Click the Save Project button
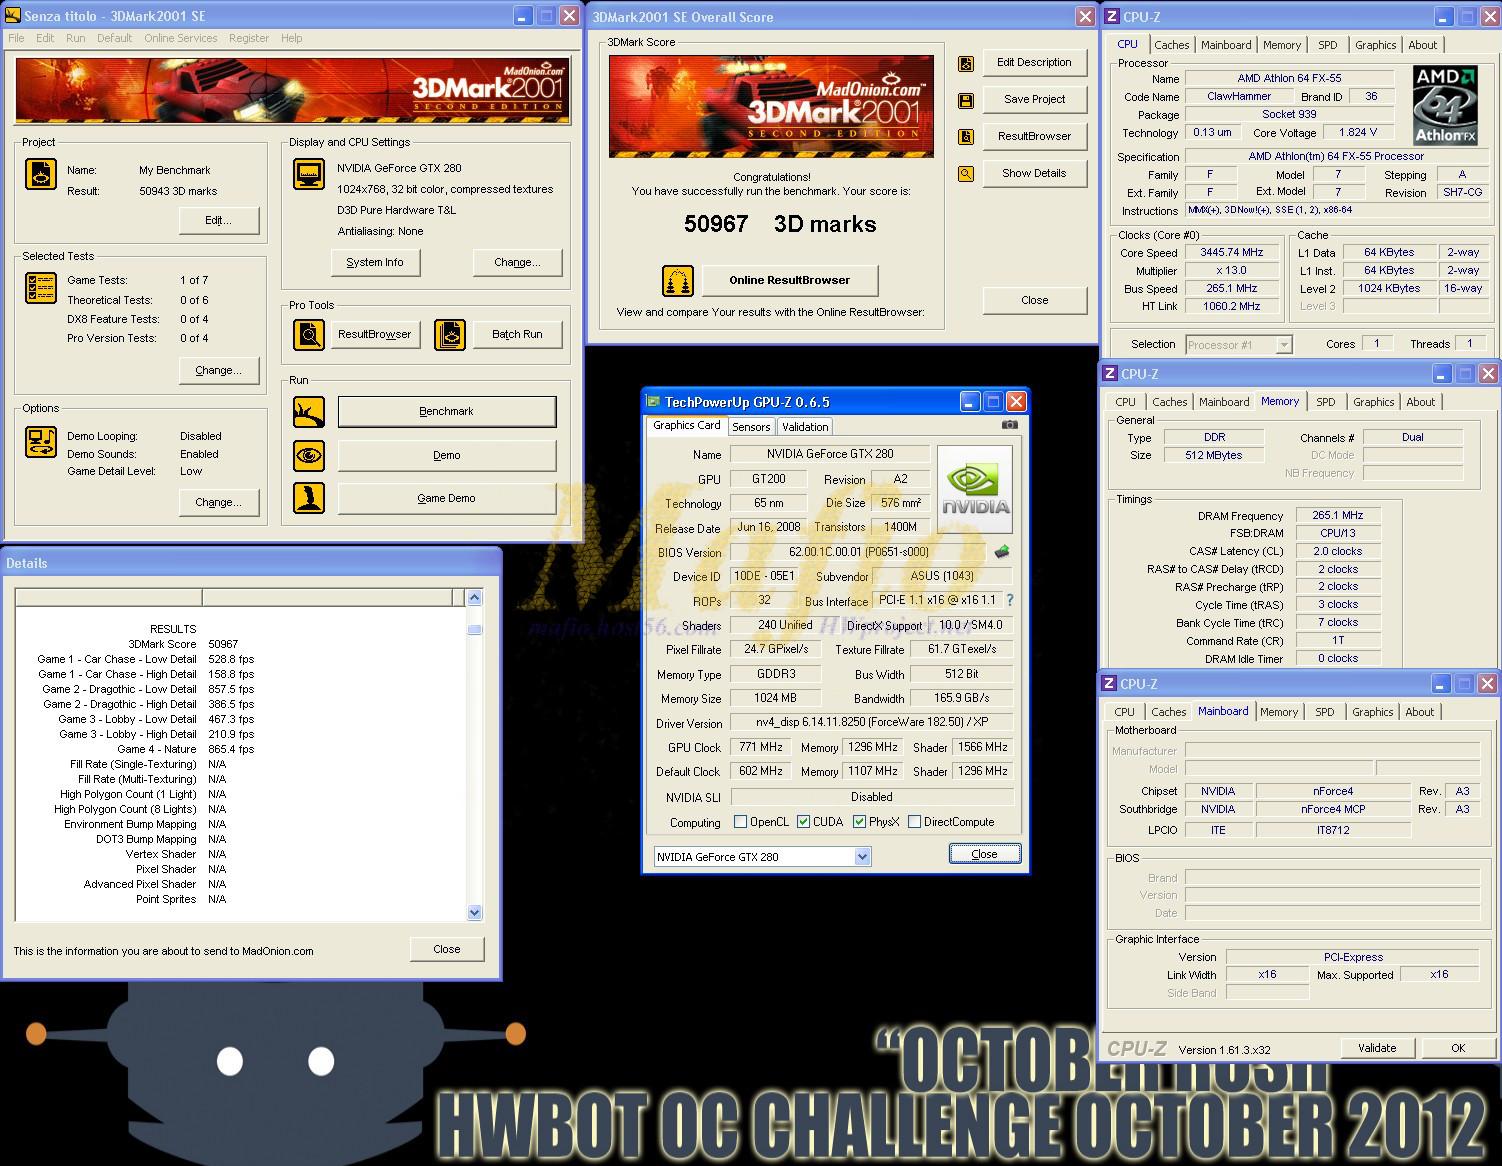1502x1166 pixels. [1034, 99]
